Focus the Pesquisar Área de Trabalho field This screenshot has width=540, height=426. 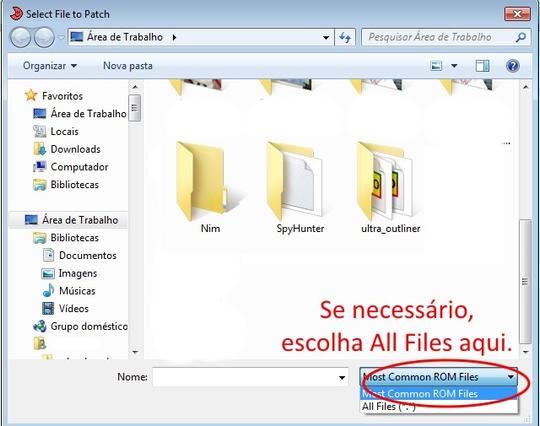445,37
